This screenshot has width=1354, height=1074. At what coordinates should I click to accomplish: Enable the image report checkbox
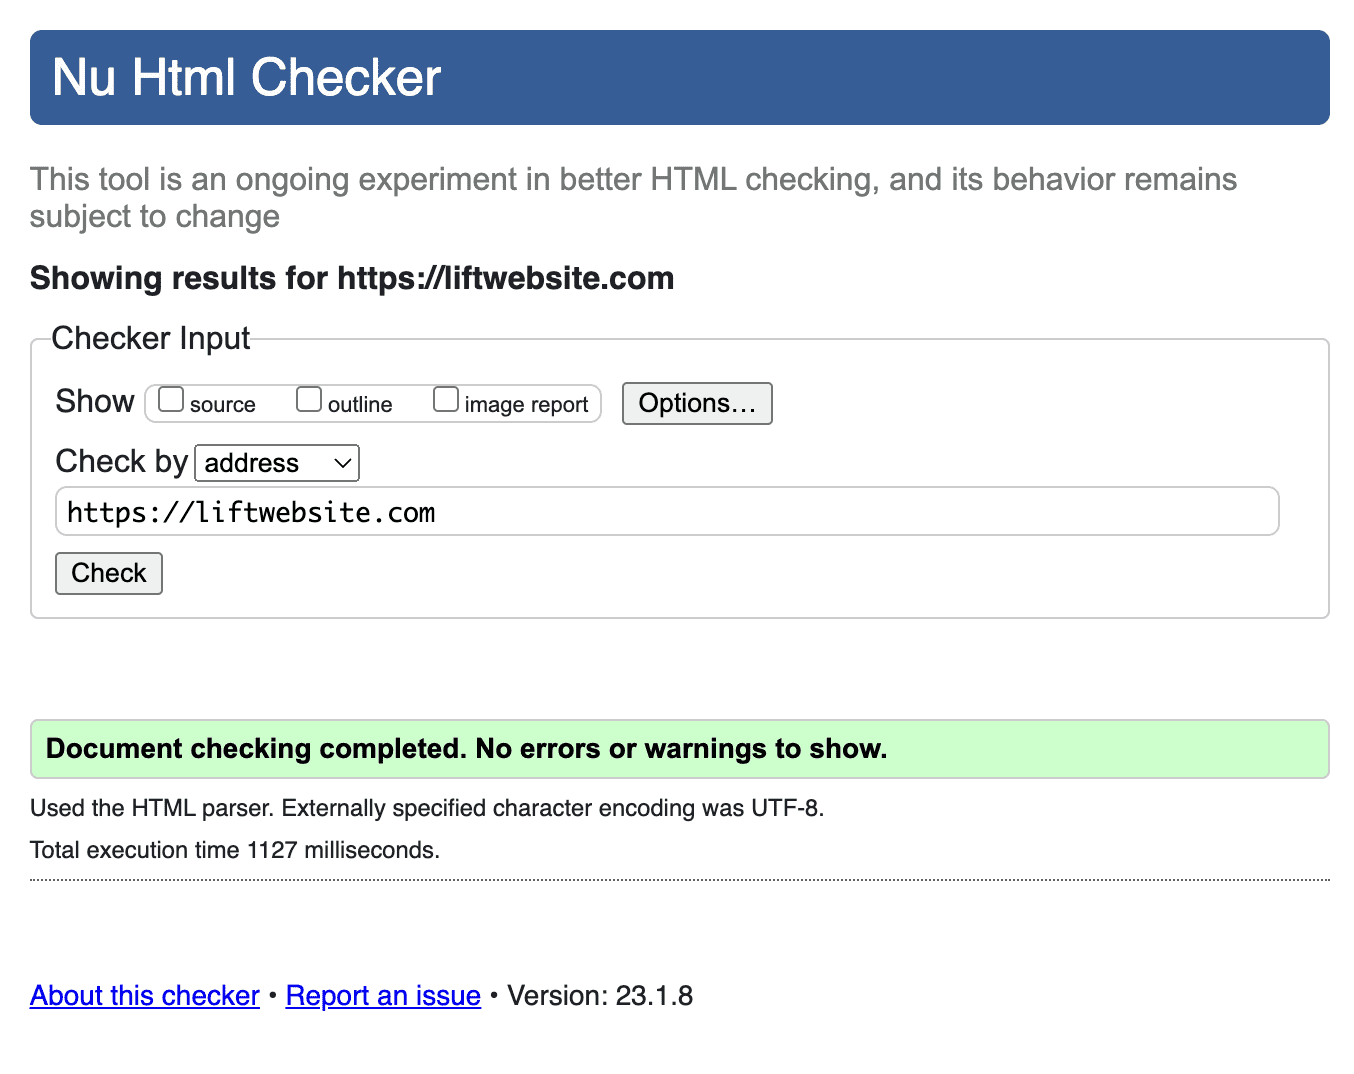pyautogui.click(x=446, y=400)
